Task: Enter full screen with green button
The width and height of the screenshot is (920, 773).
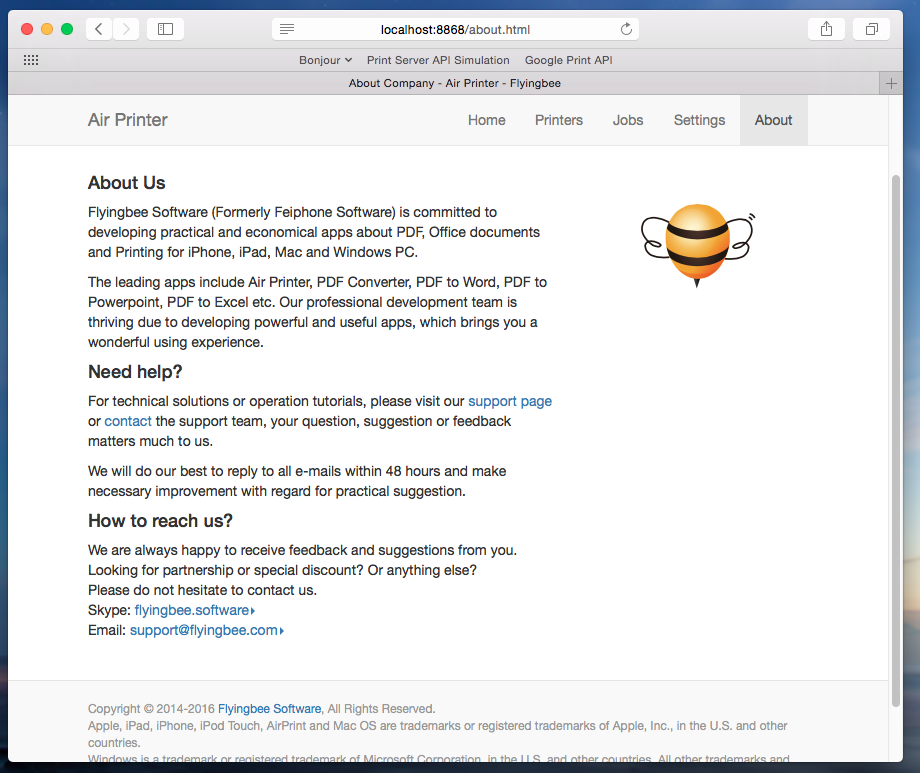Action: 67,29
